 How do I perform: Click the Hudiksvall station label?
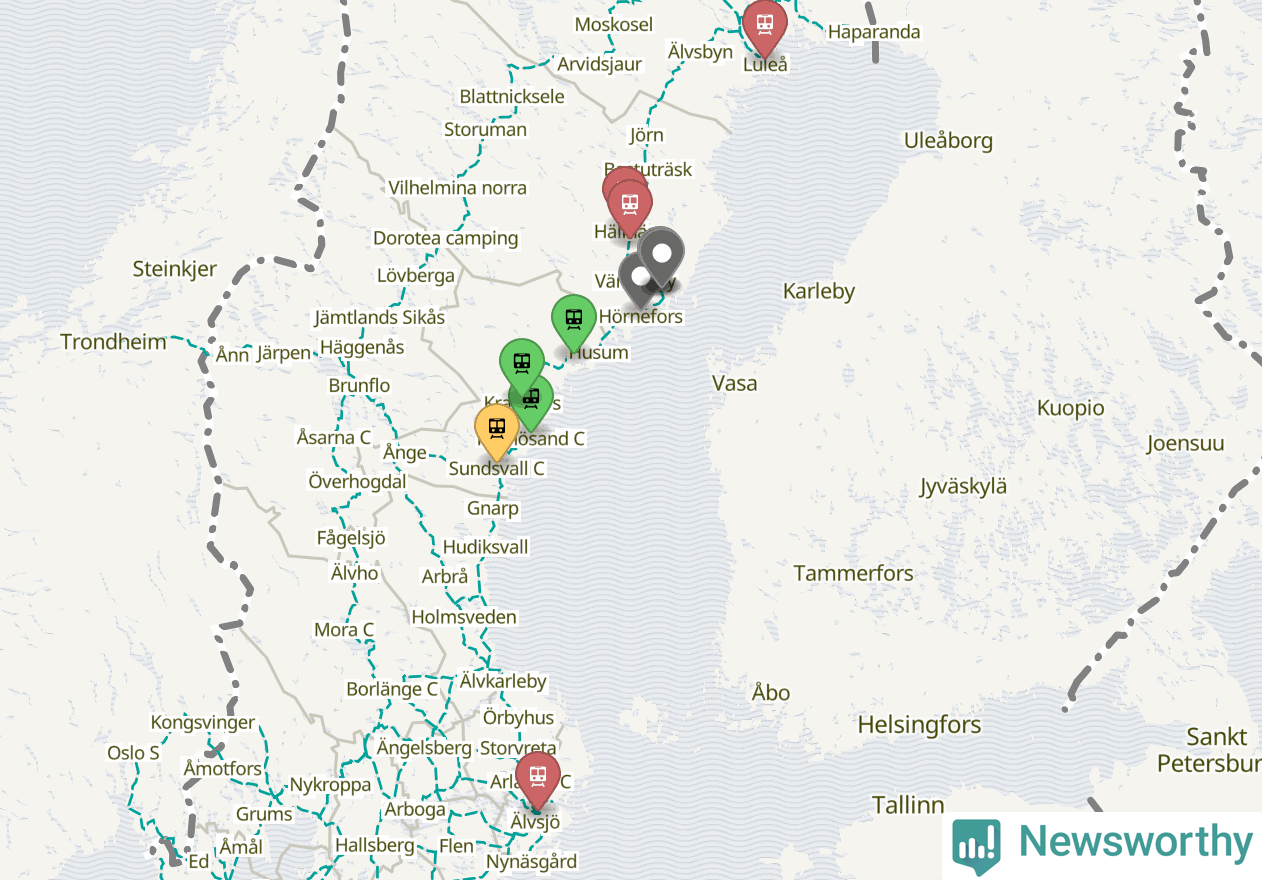click(x=485, y=547)
